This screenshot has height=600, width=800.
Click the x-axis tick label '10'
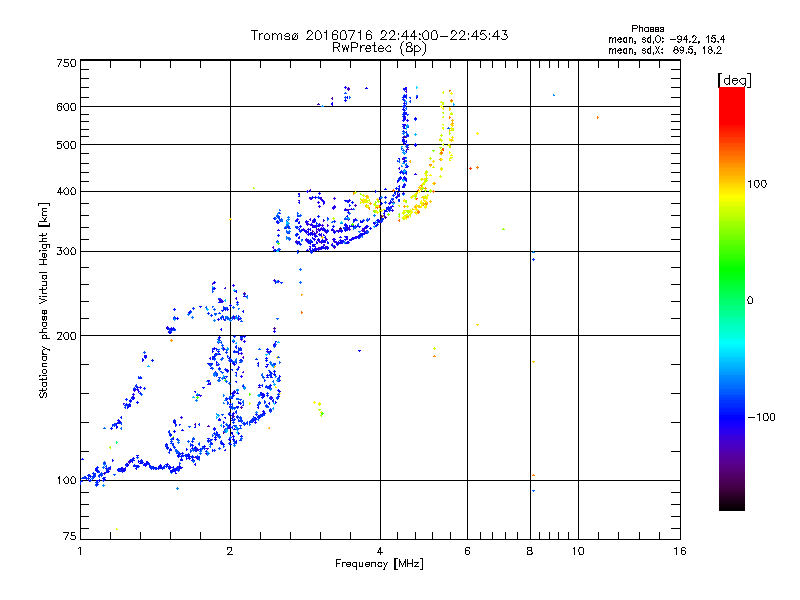tap(578, 551)
